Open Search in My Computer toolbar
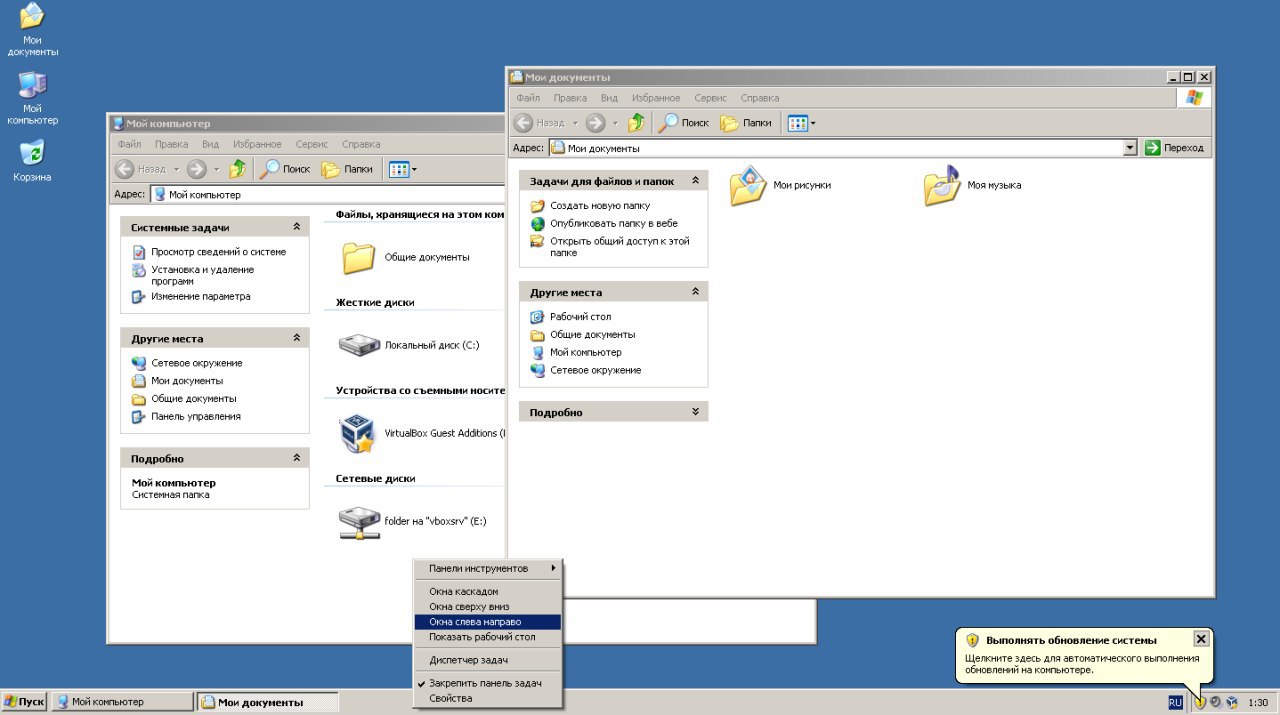Screen dimensions: 1280x715 [x=285, y=169]
